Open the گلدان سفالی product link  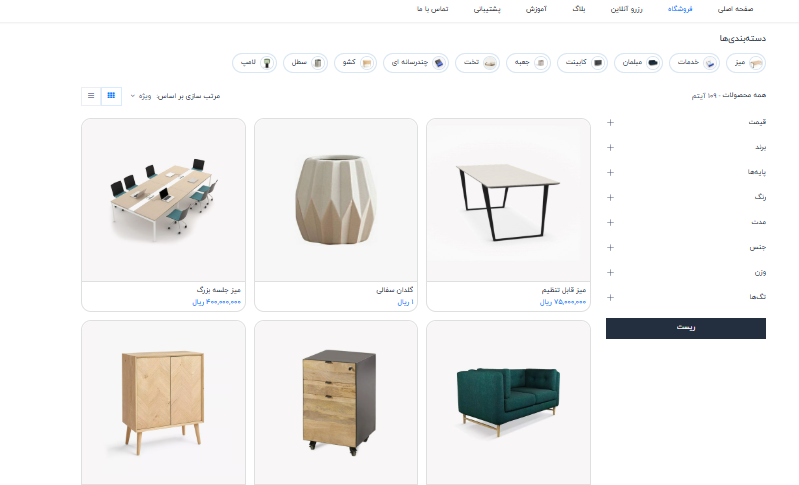(394, 290)
